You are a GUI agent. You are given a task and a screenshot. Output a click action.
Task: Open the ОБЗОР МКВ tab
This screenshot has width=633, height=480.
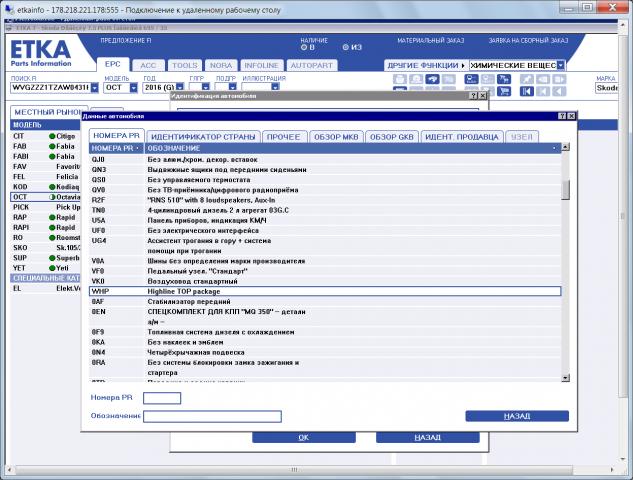tap(336, 137)
